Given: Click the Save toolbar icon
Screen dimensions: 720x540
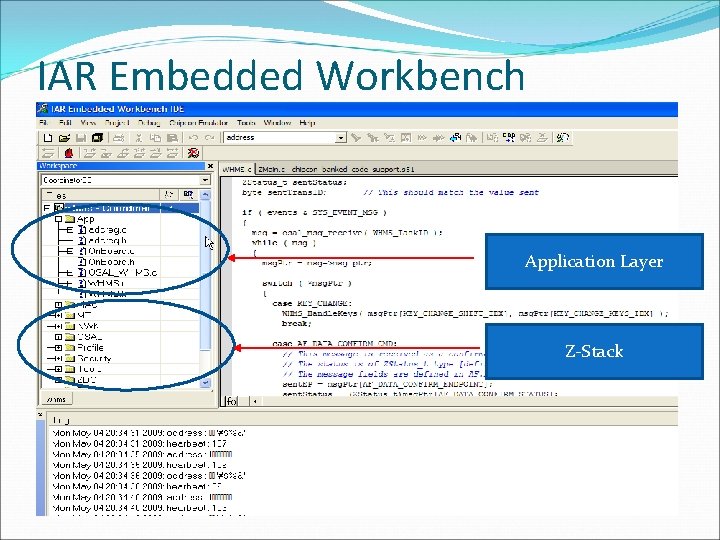Looking at the screenshot, I should [81, 137].
